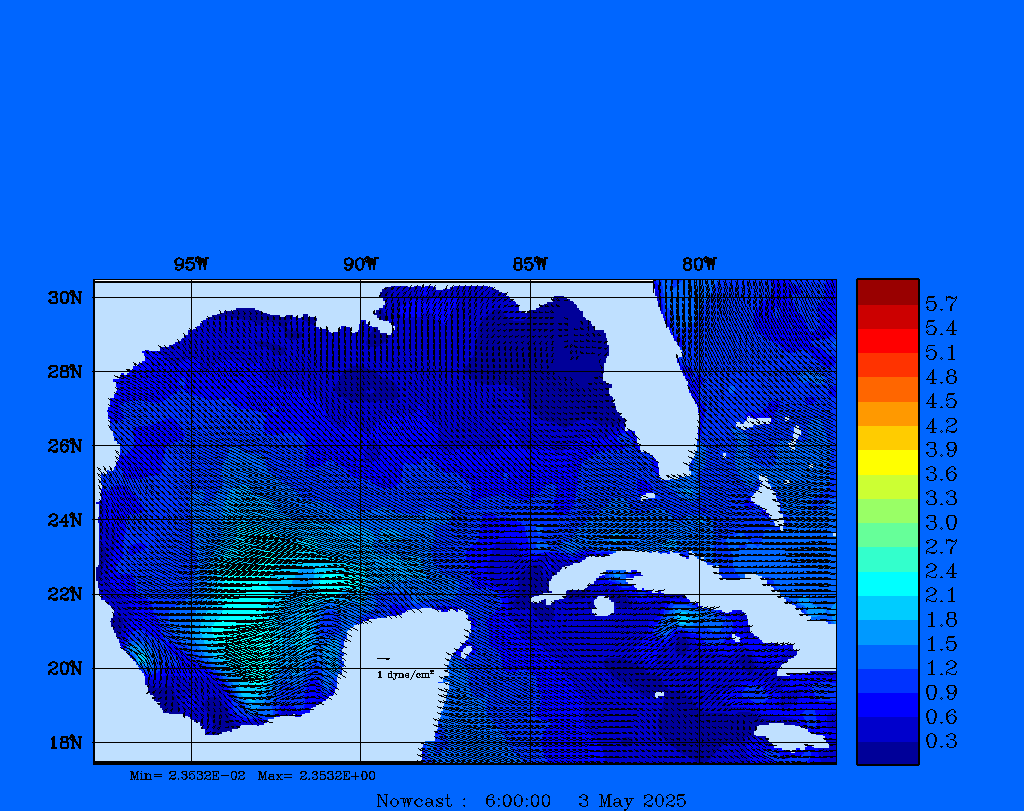This screenshot has width=1024, height=811.
Task: Click the 30N latitude label
Action: coord(64,298)
